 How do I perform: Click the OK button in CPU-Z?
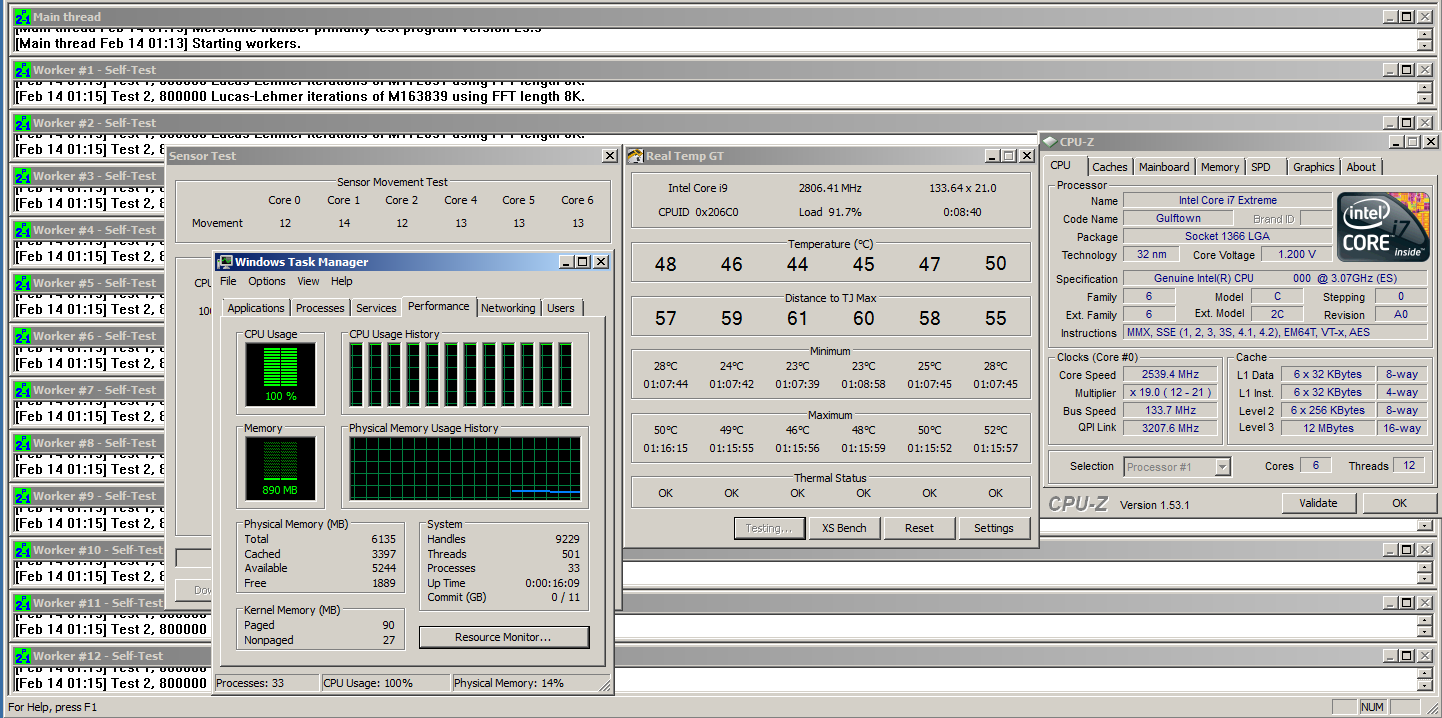[1399, 503]
